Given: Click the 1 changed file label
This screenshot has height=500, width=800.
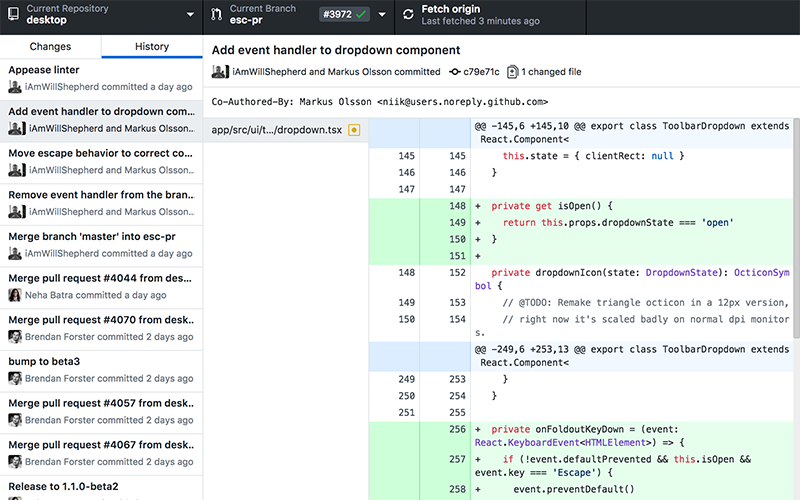Looking at the screenshot, I should pyautogui.click(x=551, y=72).
